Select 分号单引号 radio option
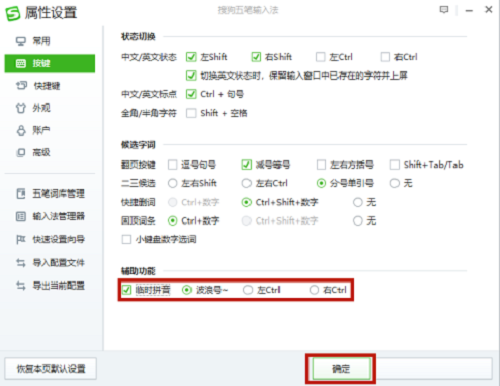 (x=321, y=183)
